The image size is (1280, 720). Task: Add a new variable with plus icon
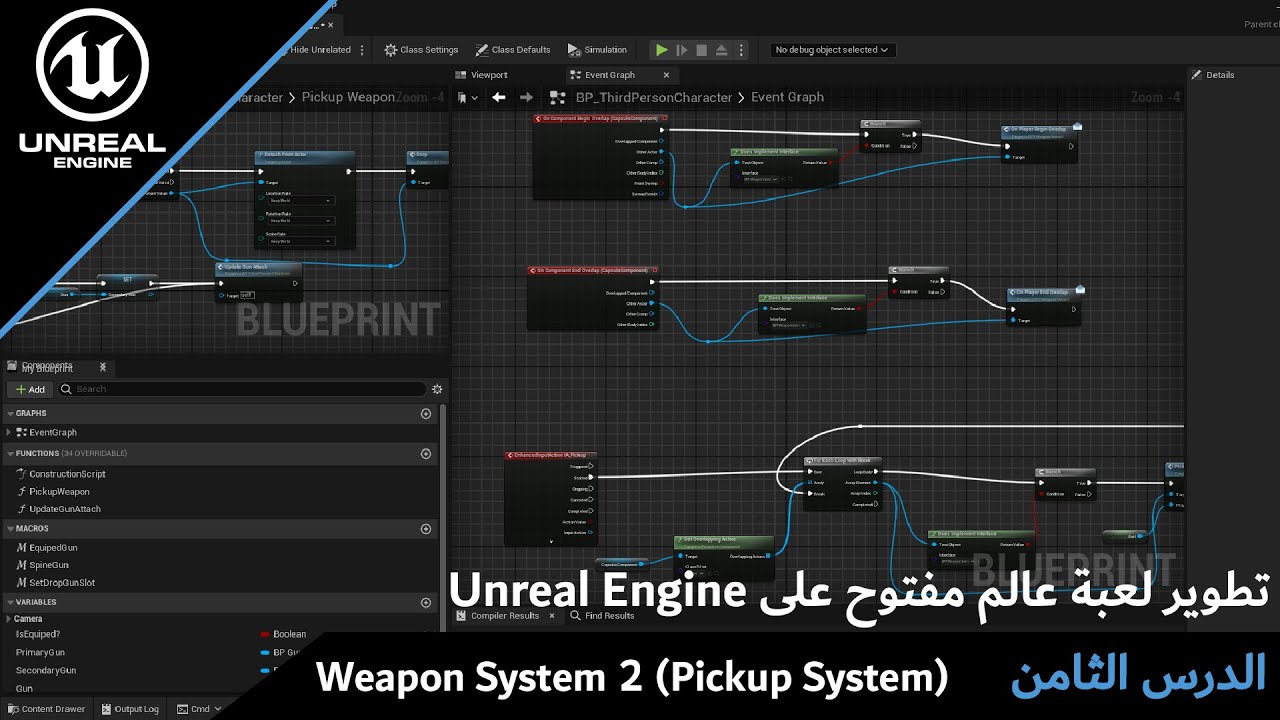[x=426, y=602]
